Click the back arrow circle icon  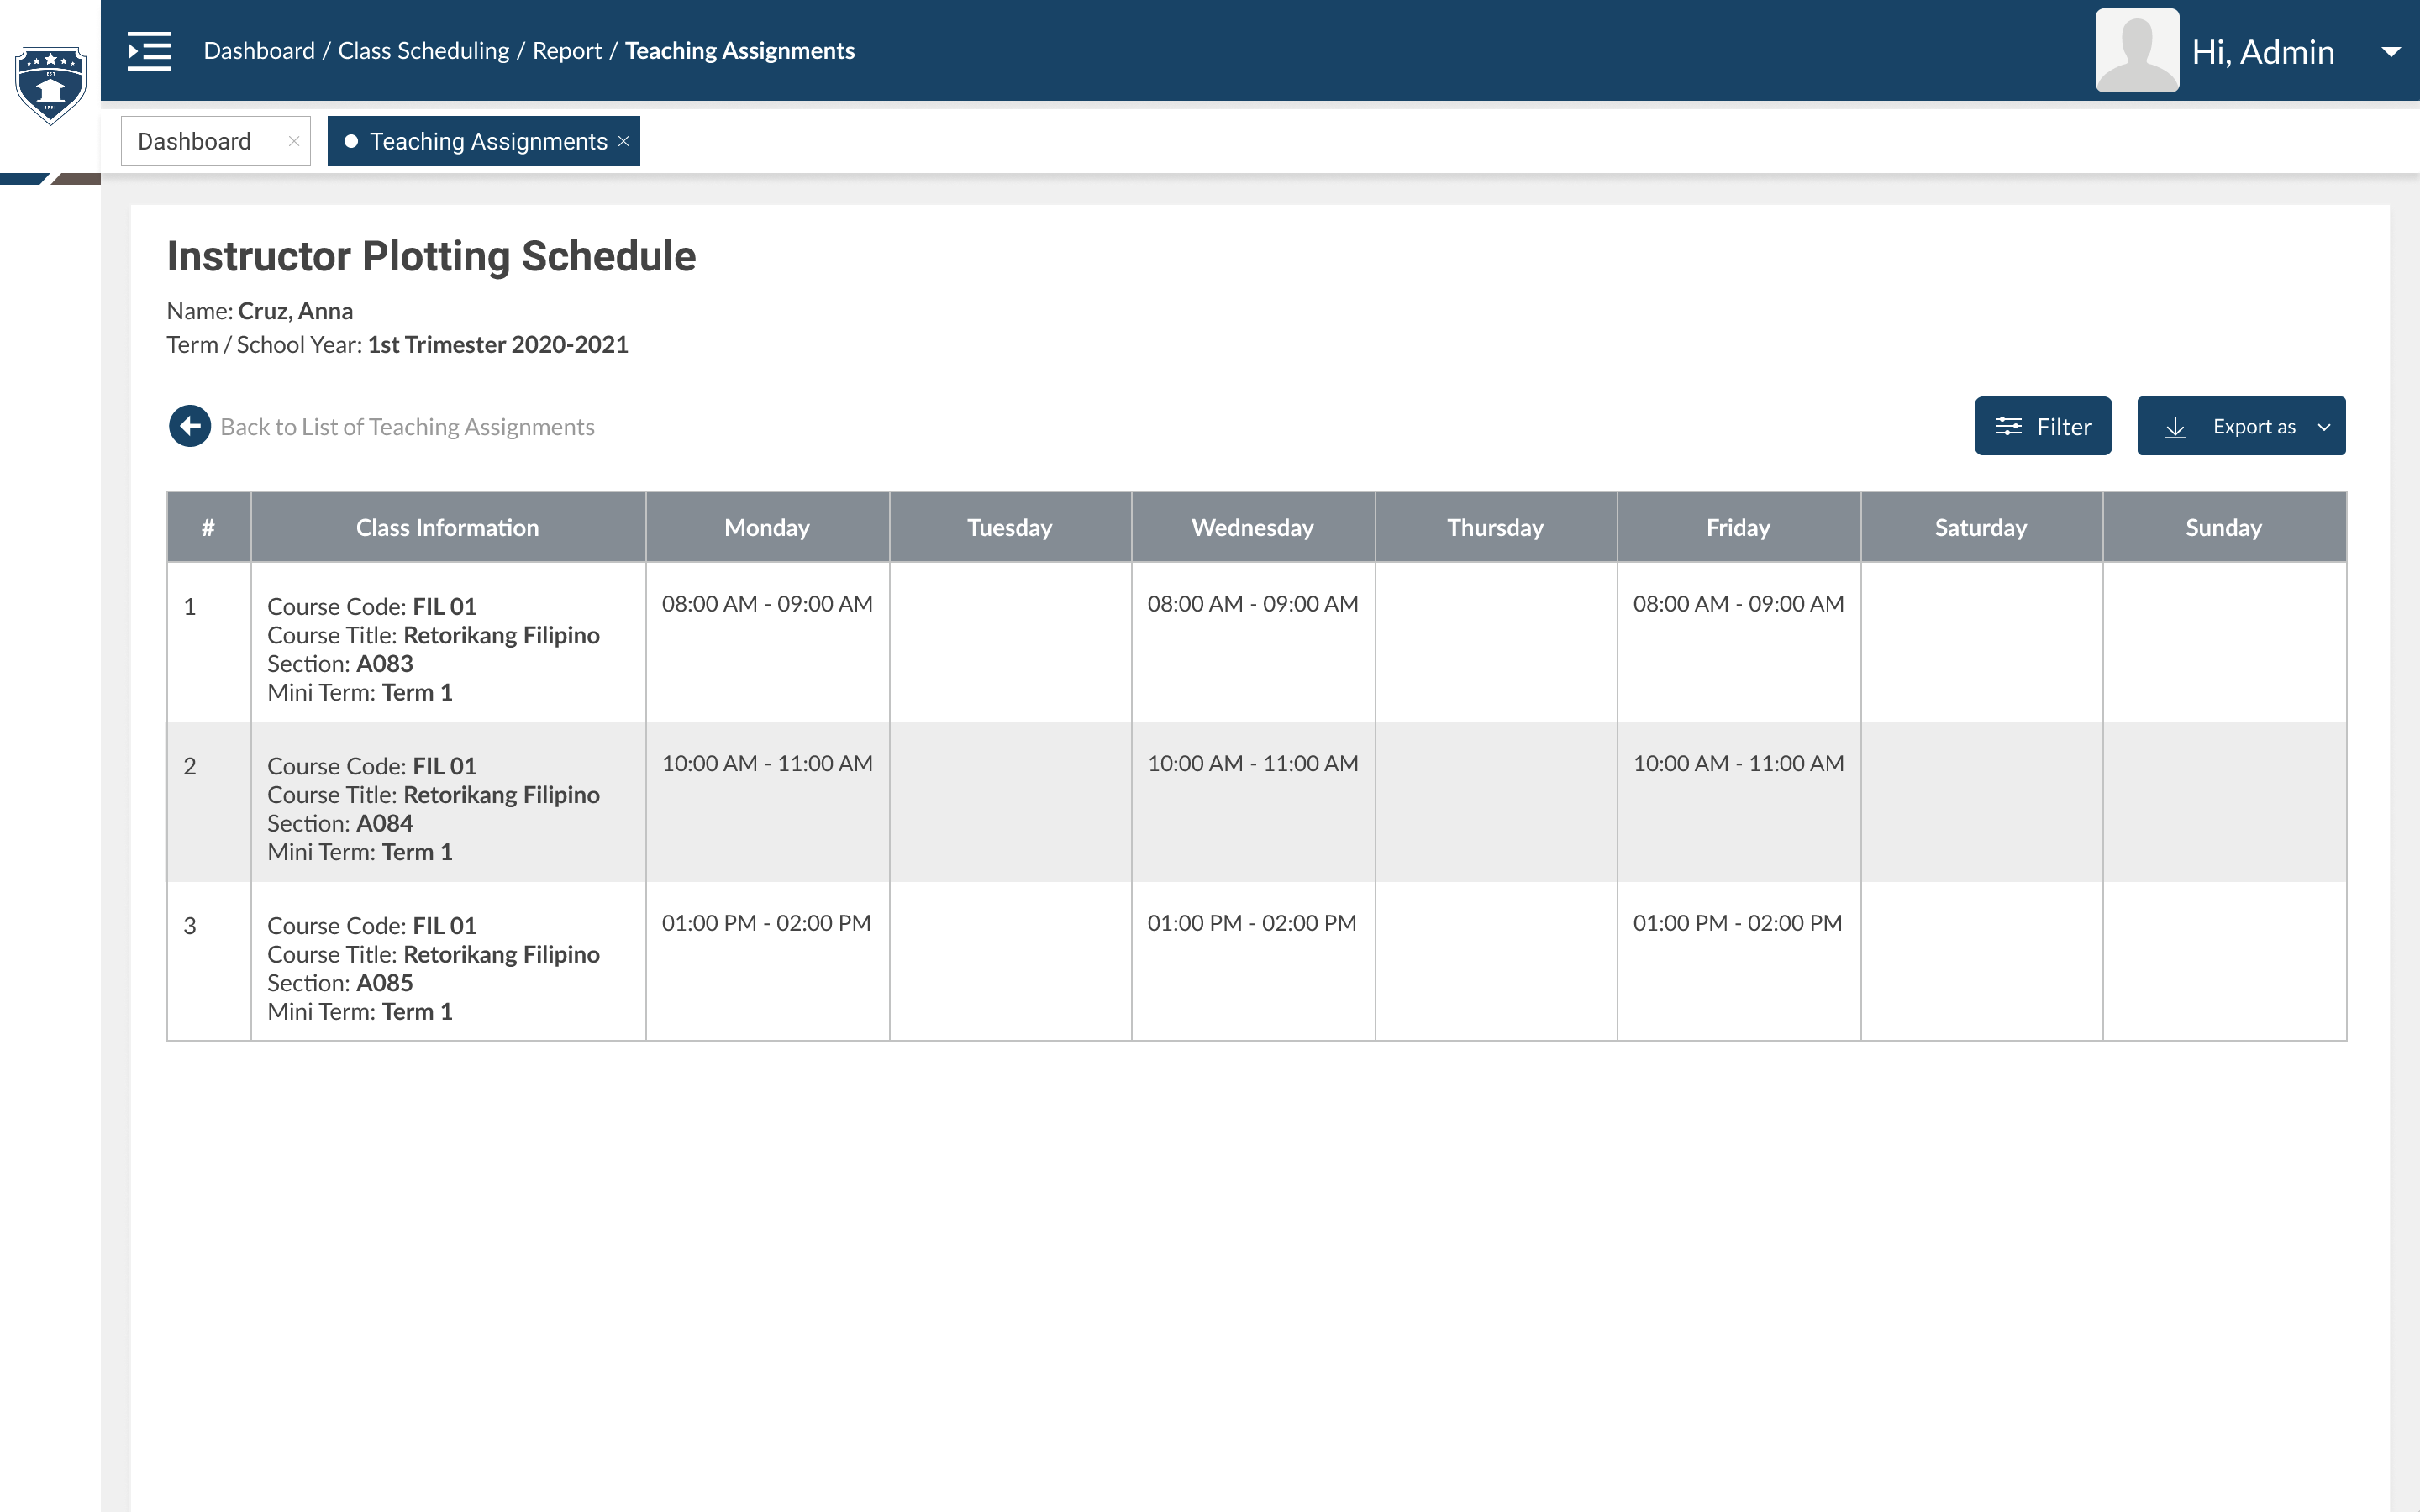click(190, 425)
